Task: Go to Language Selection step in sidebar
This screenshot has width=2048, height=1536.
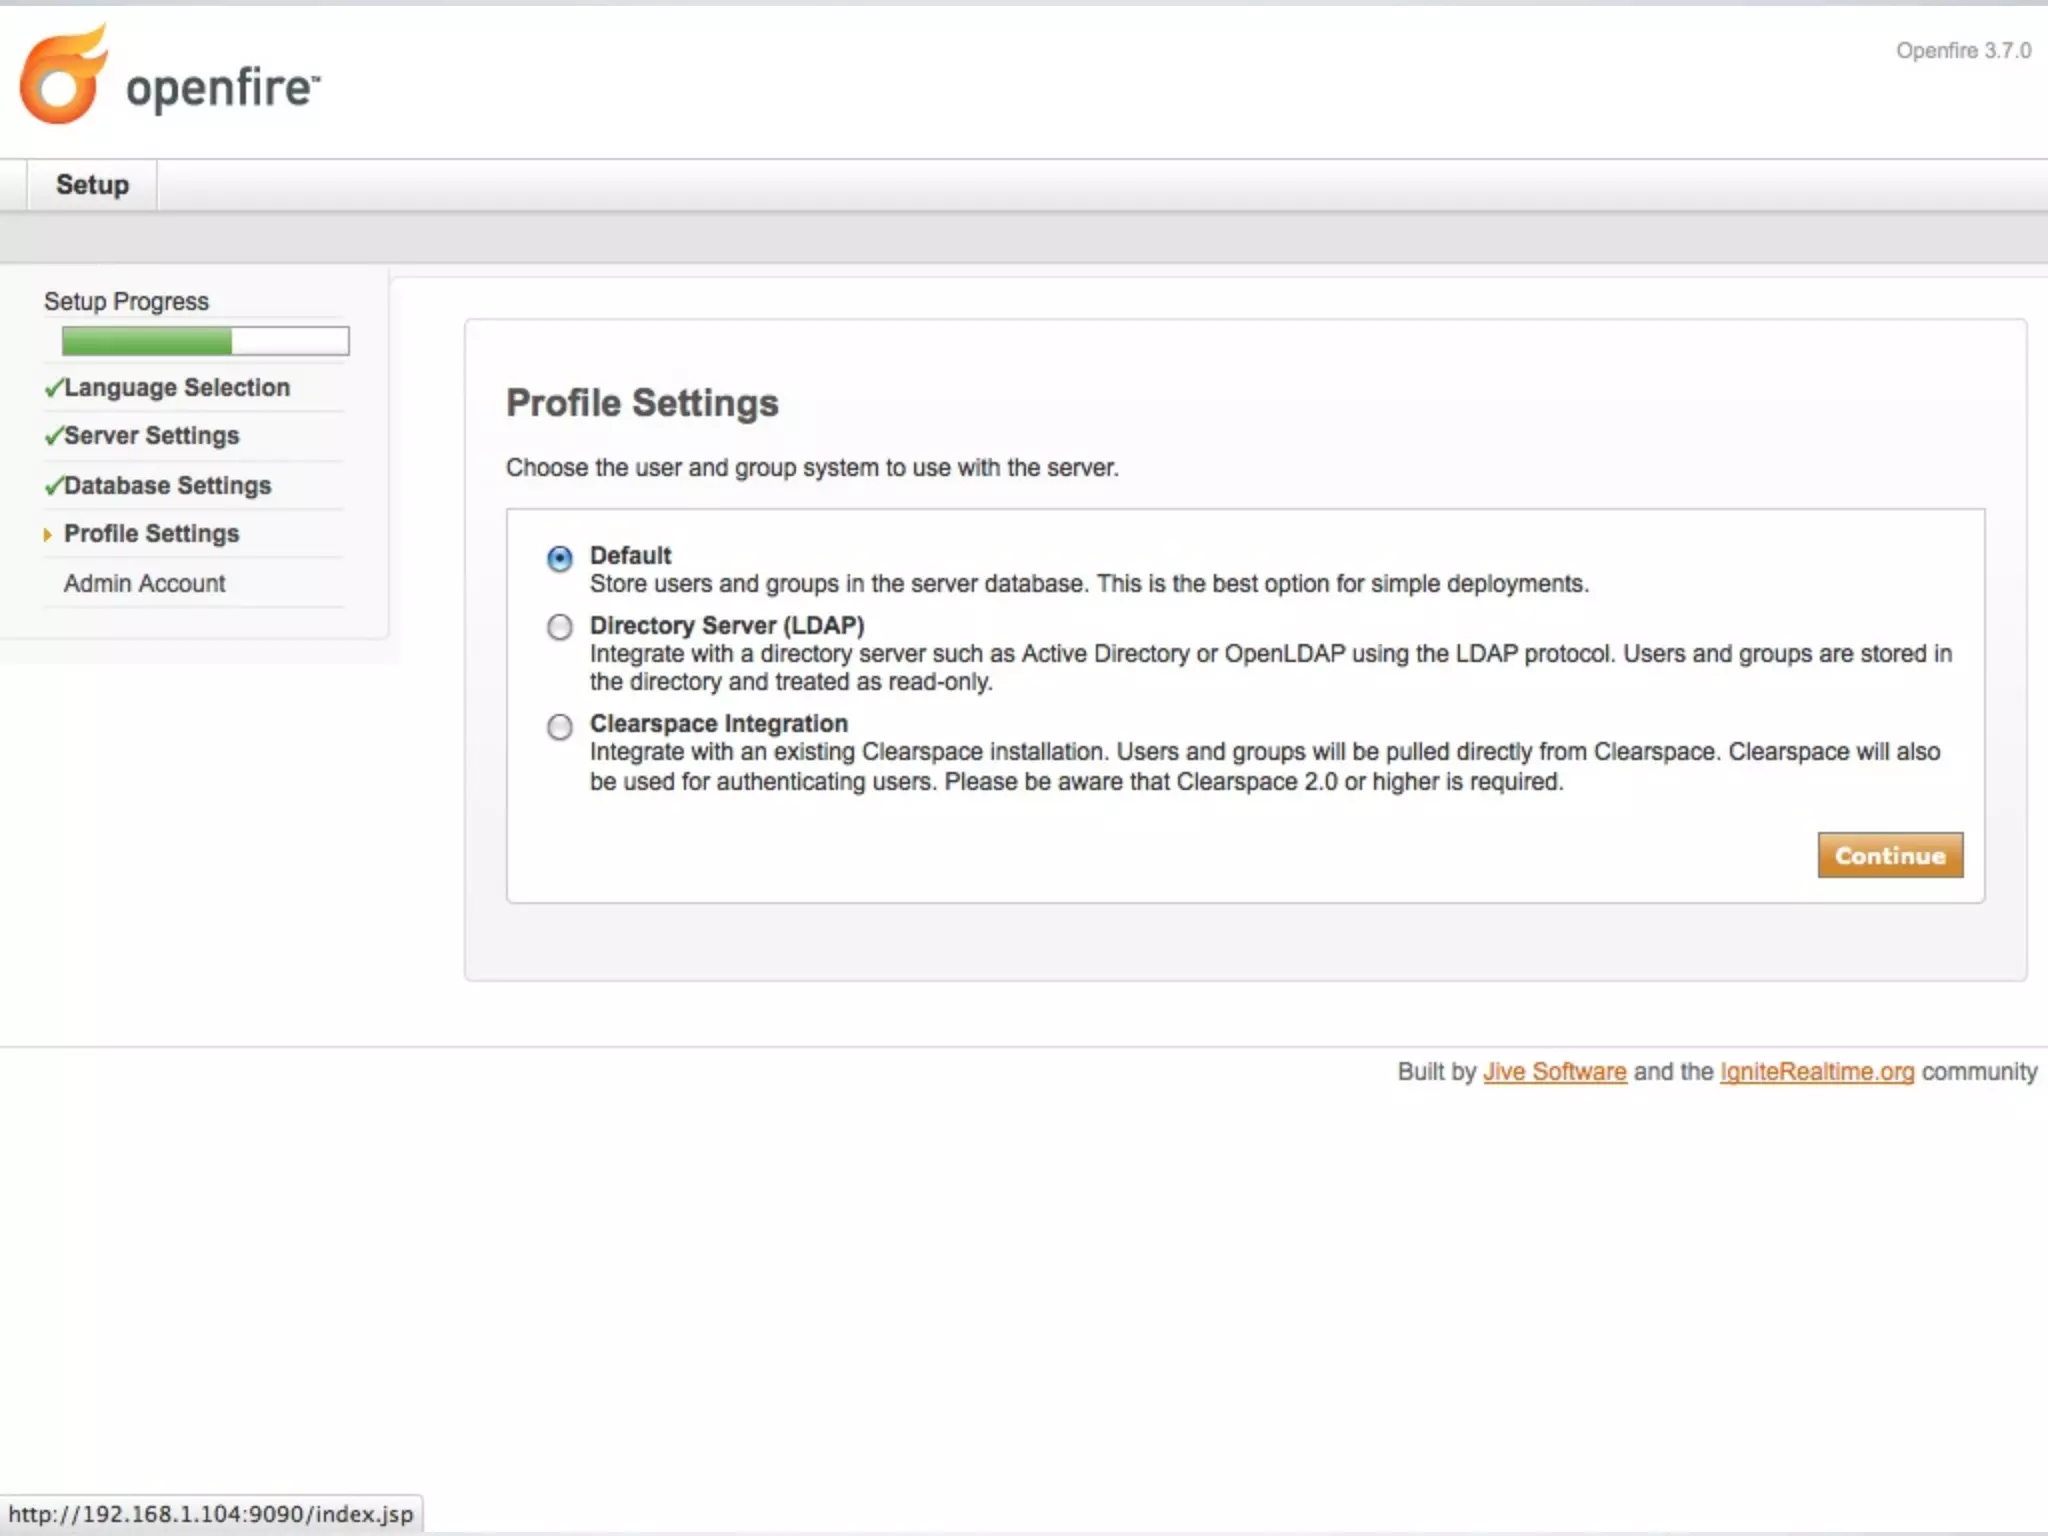Action: pos(177,388)
